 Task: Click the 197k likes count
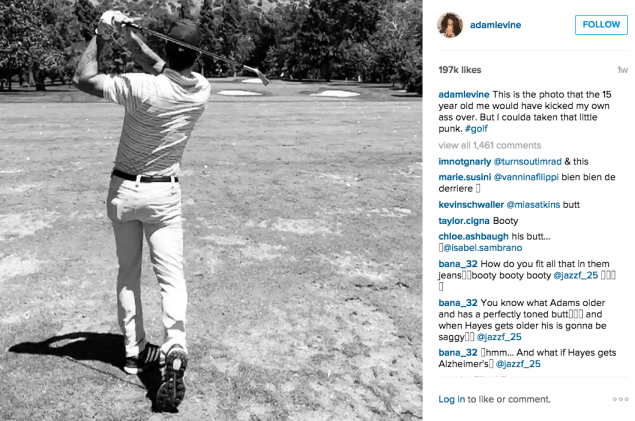pyautogui.click(x=460, y=70)
